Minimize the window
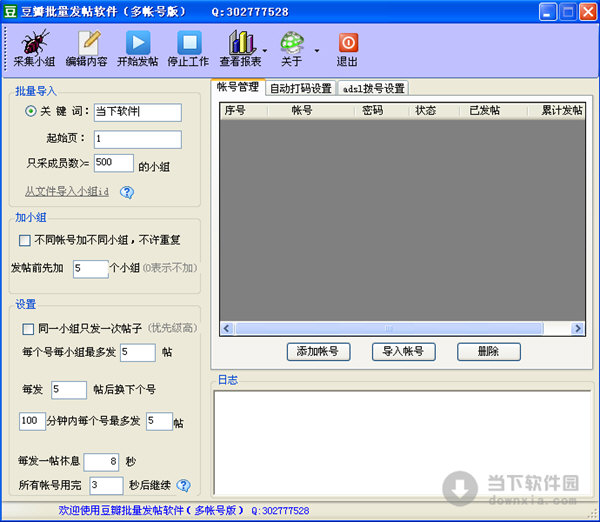The height and width of the screenshot is (522, 600). coord(548,11)
